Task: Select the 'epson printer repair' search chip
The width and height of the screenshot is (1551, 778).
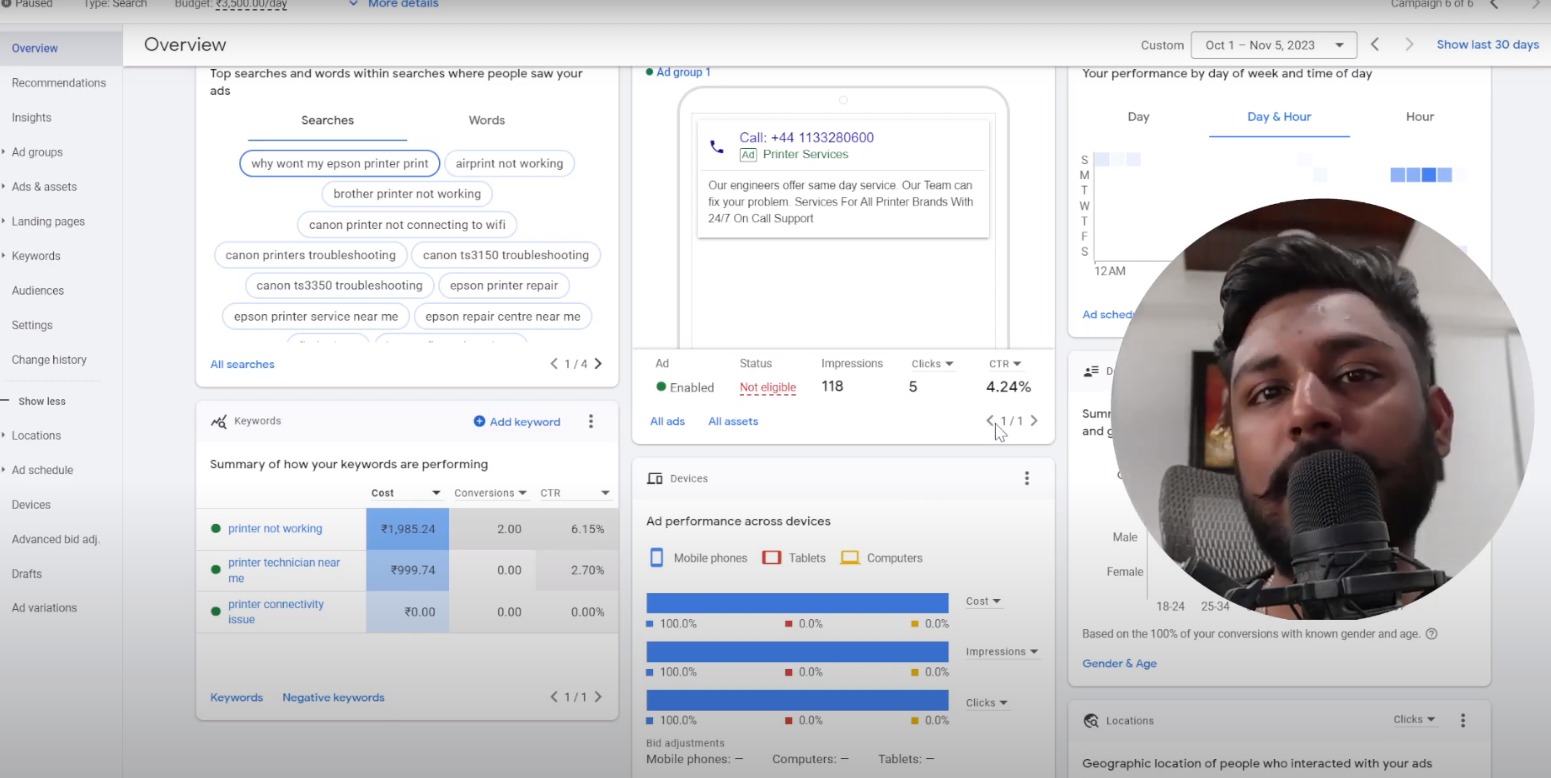Action: [x=504, y=285]
